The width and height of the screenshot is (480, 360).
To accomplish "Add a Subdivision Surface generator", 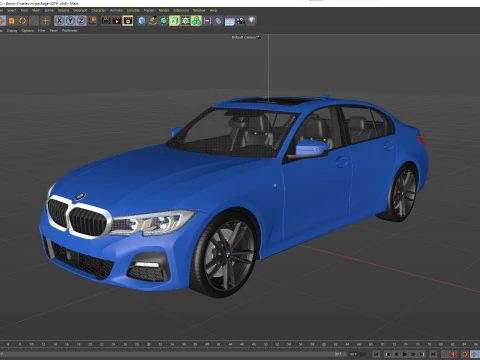I will tap(164, 21).
